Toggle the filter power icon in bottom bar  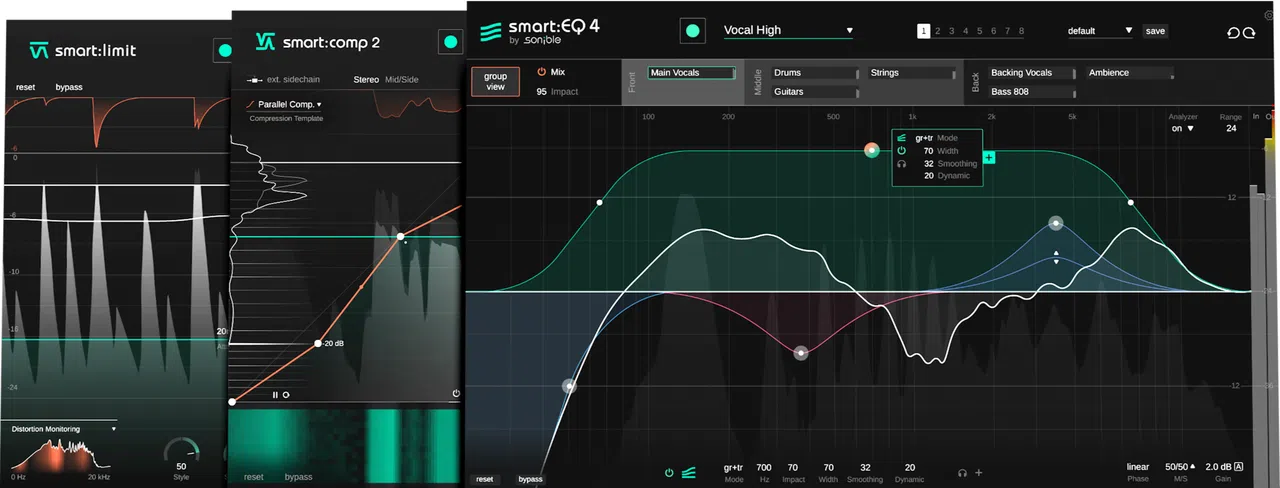click(x=669, y=472)
